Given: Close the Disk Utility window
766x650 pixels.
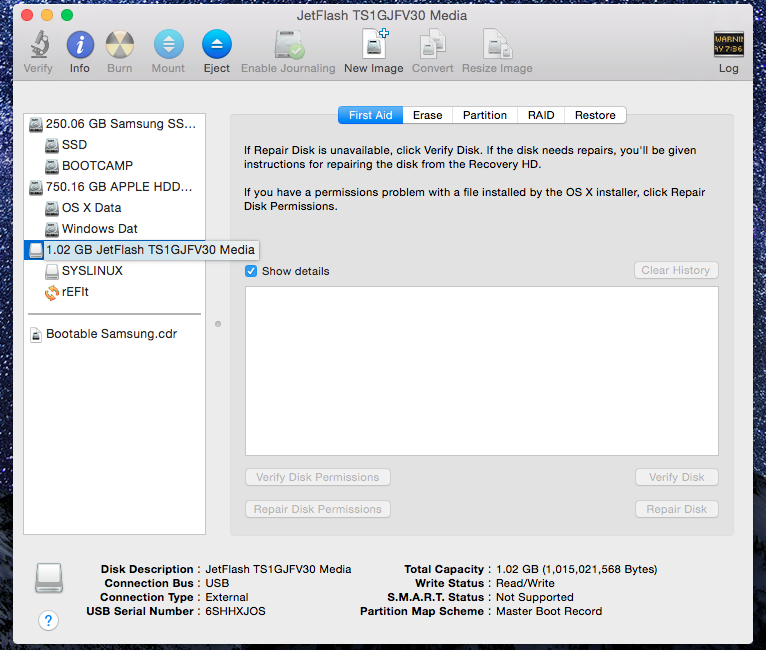Looking at the screenshot, I should pyautogui.click(x=27, y=15).
